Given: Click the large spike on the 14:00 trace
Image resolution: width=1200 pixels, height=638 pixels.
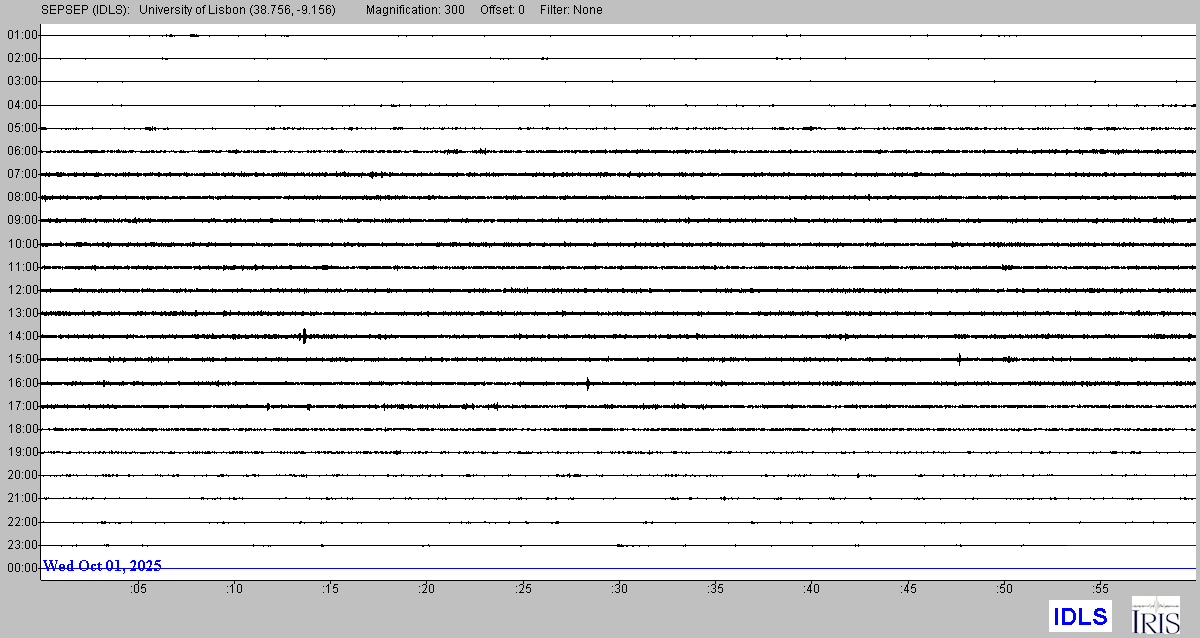Looking at the screenshot, I should (x=304, y=336).
